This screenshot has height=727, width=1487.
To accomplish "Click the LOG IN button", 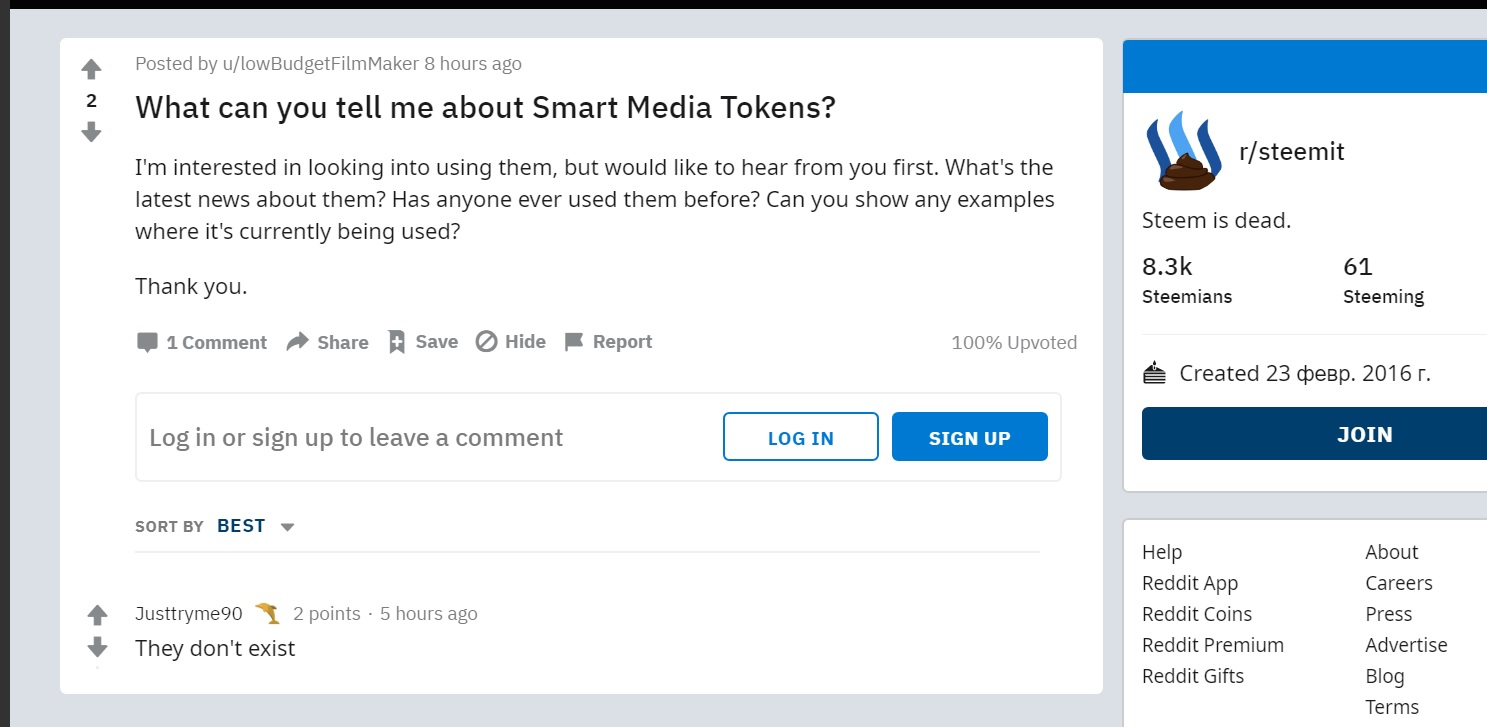I will (800, 437).
